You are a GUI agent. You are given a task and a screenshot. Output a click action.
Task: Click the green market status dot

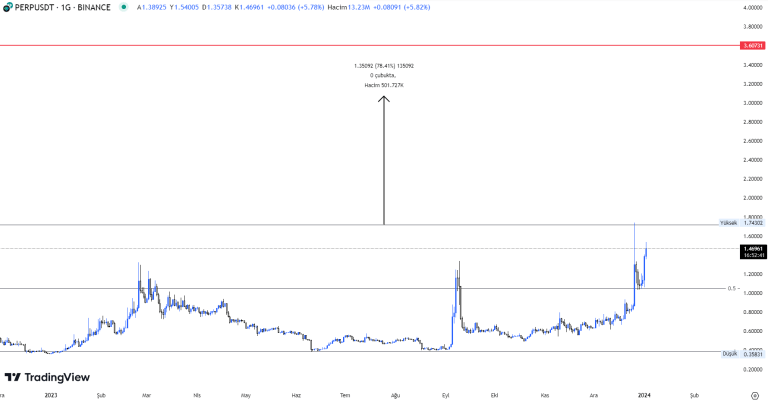coord(123,7)
